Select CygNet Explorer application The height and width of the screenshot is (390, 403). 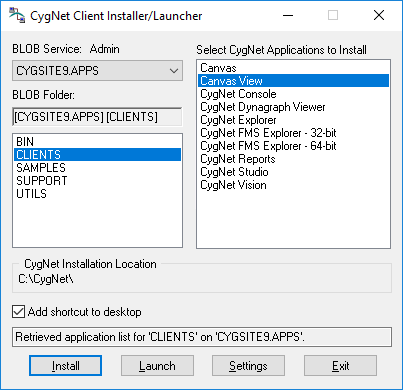tap(293, 120)
